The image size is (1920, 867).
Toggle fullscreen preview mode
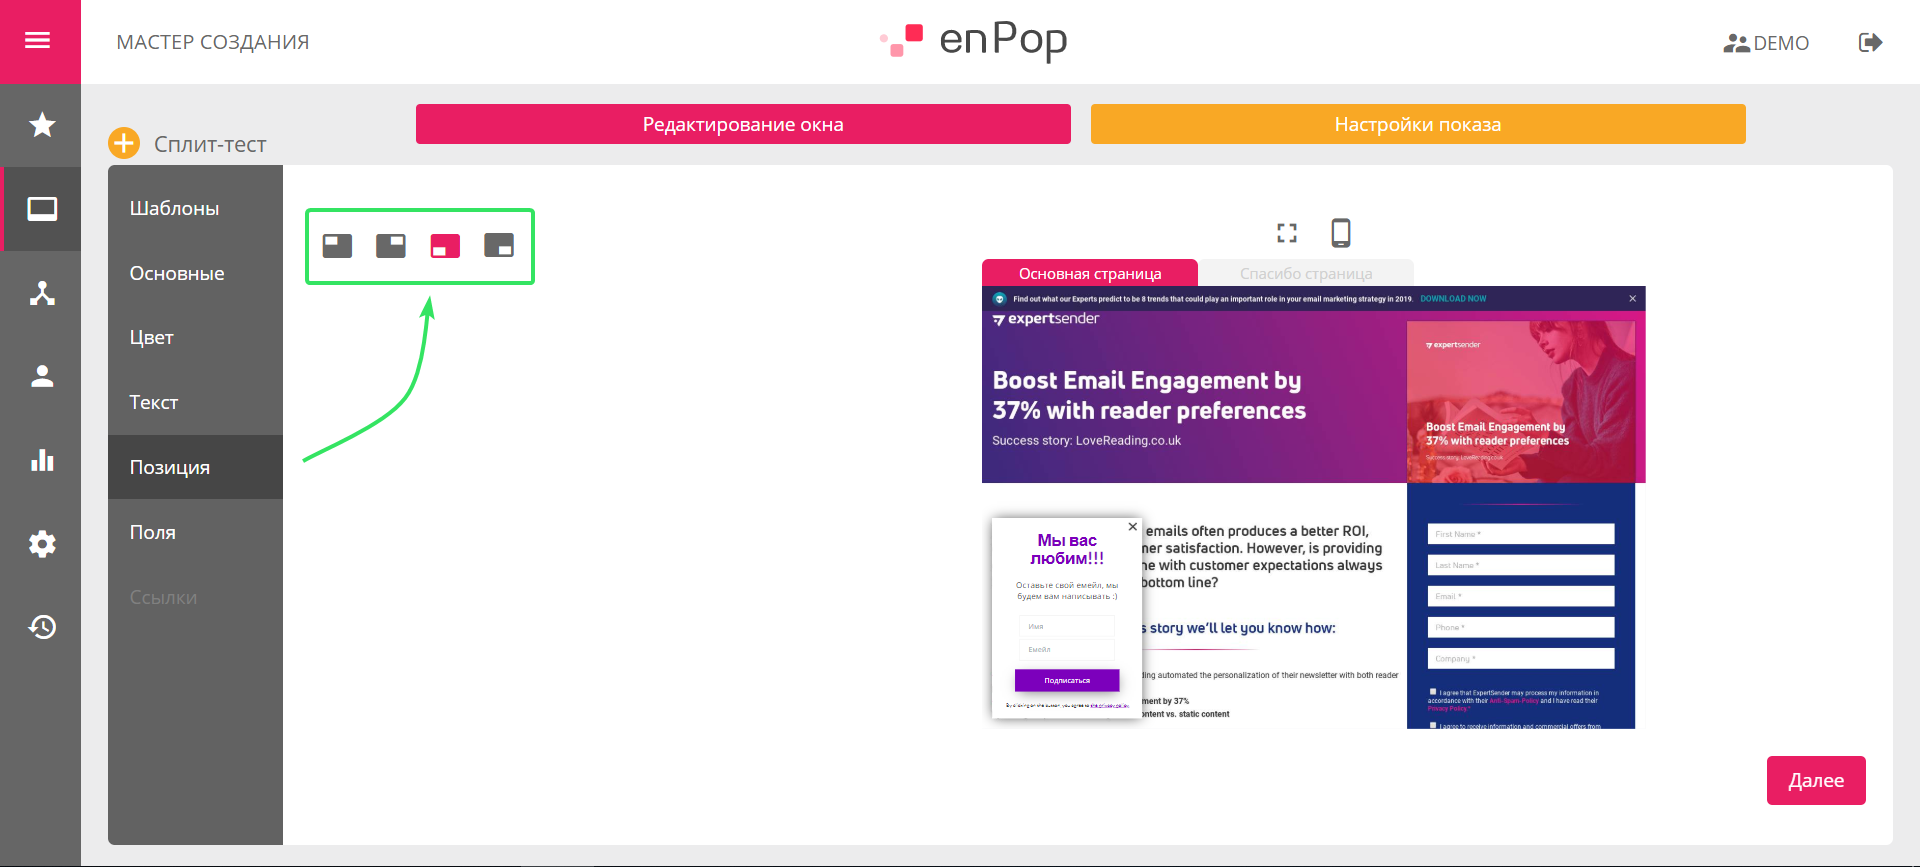coord(1287,233)
